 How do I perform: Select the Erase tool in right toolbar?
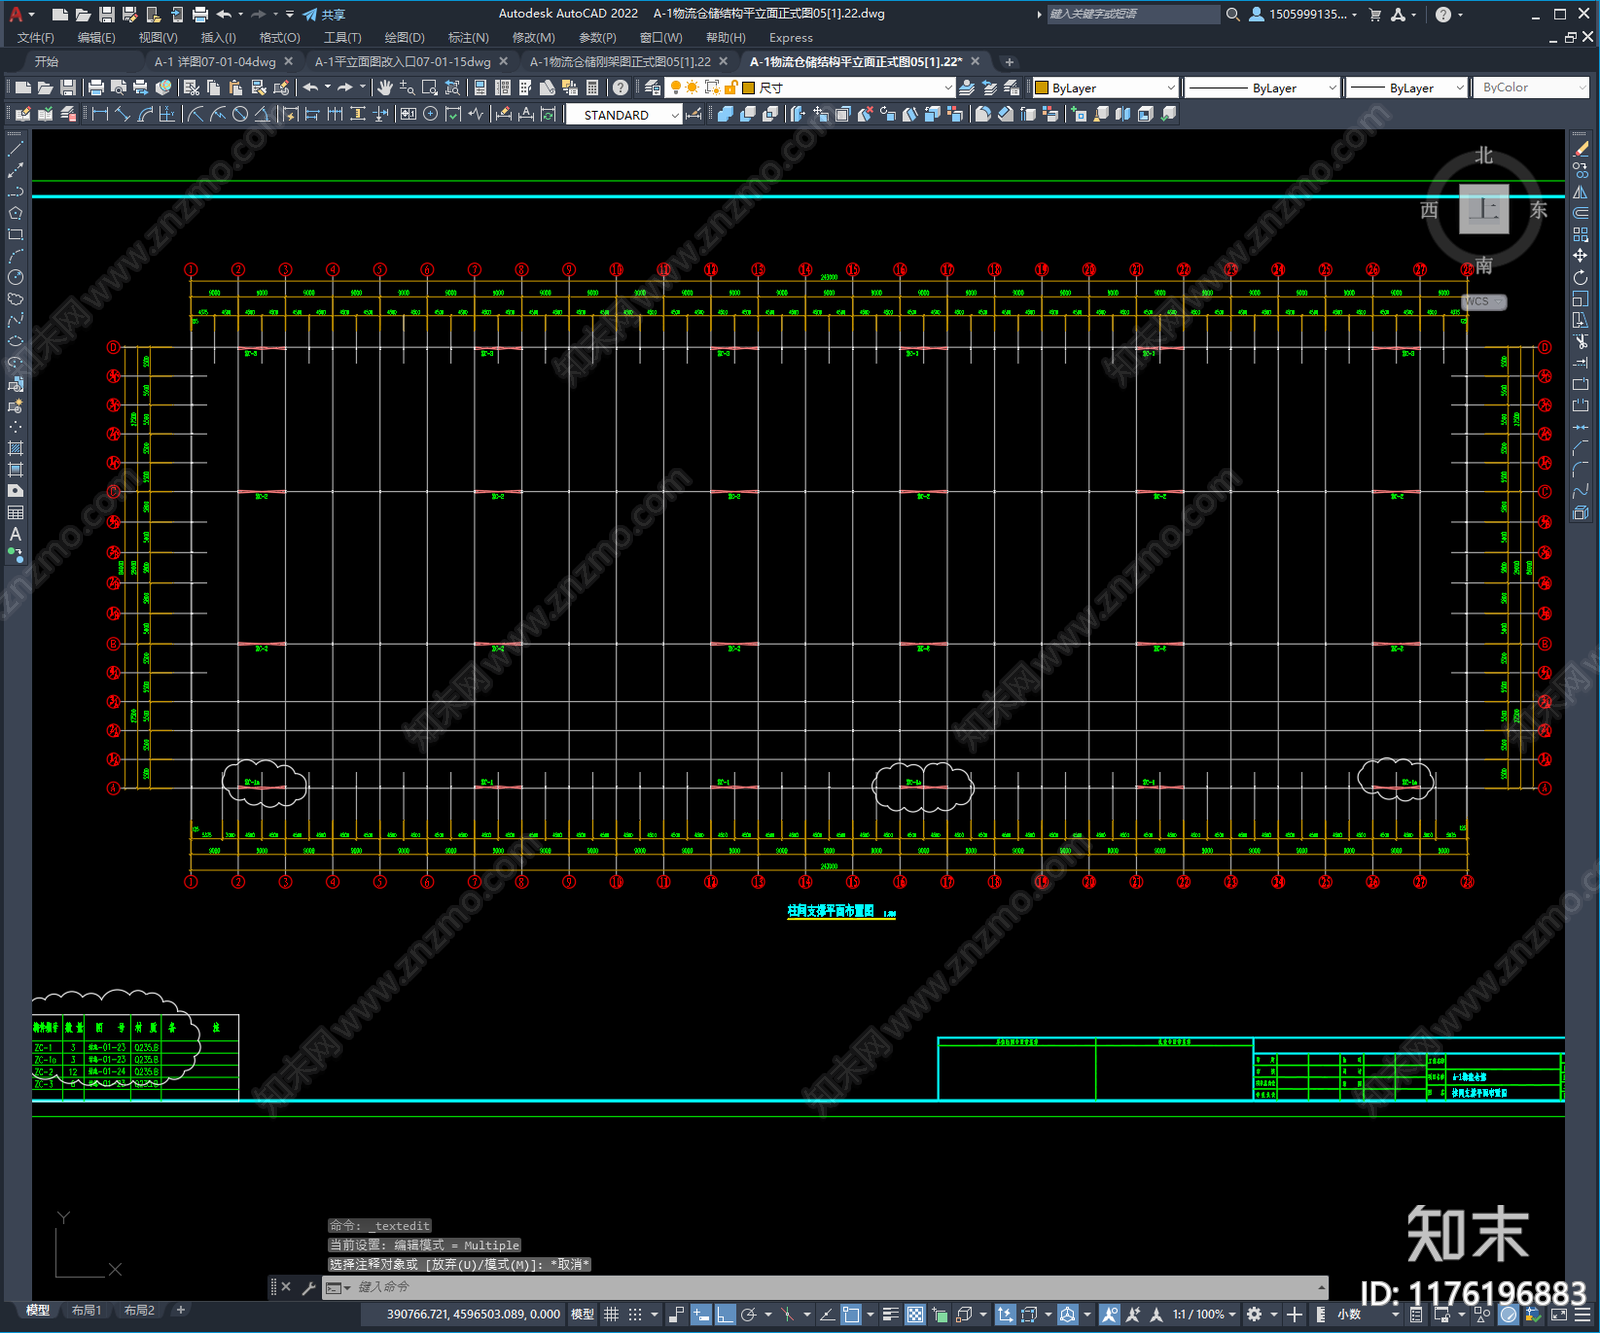point(1581,149)
